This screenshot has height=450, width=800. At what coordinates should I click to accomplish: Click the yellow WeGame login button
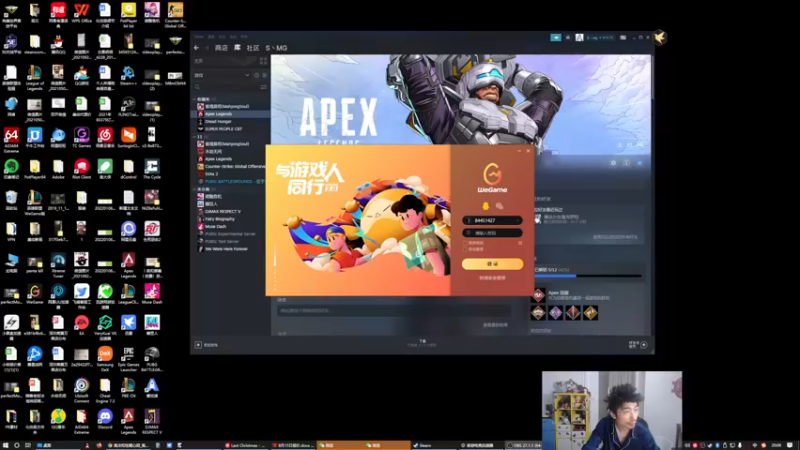pyautogui.click(x=492, y=264)
